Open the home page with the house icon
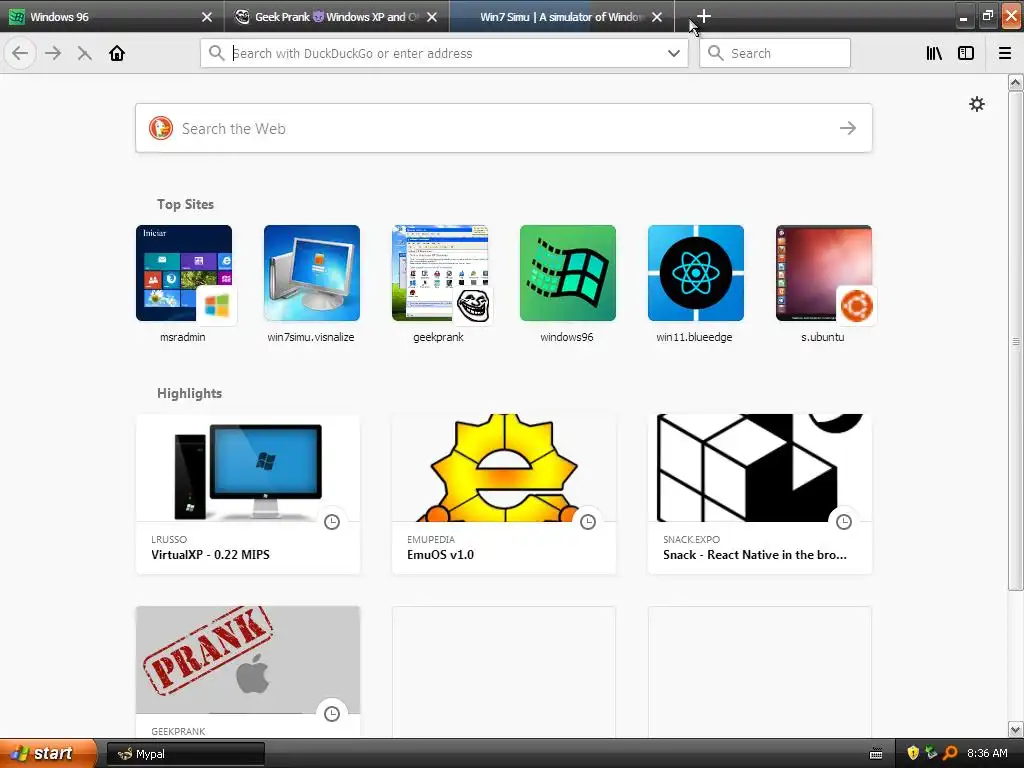This screenshot has height=768, width=1024. coord(117,53)
